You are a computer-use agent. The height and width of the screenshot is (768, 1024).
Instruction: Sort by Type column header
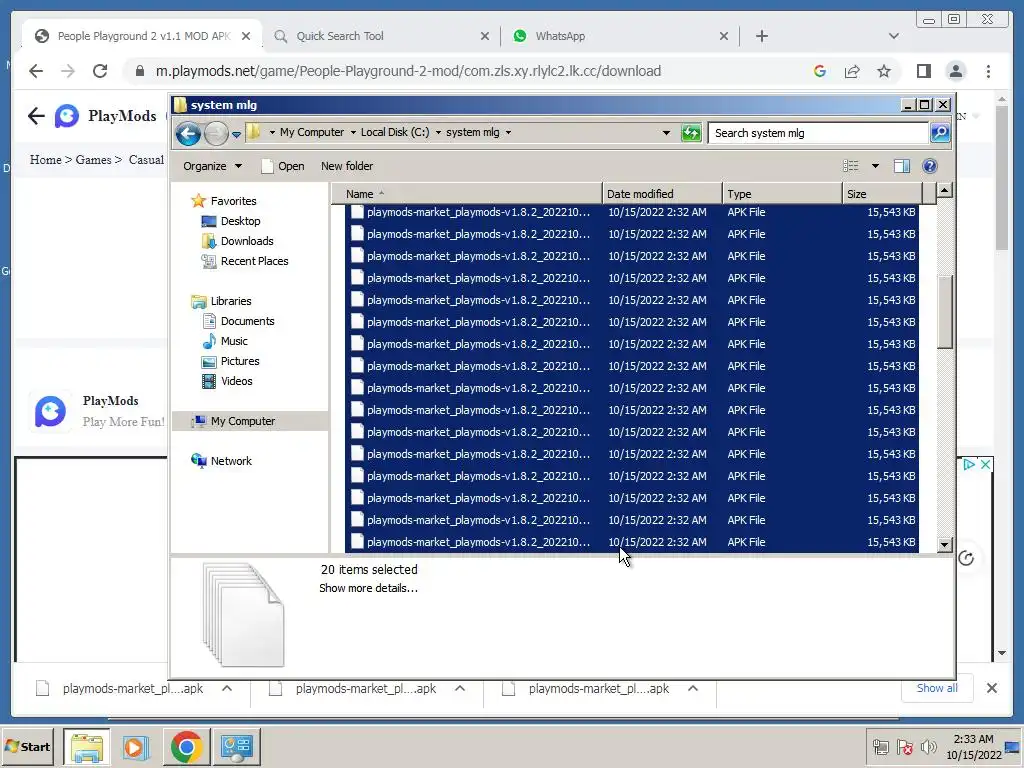[x=782, y=194]
